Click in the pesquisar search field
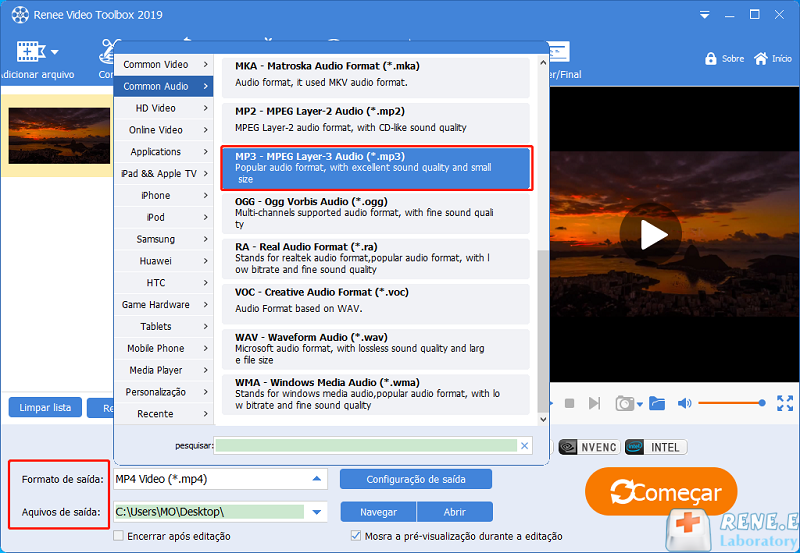 coord(366,446)
